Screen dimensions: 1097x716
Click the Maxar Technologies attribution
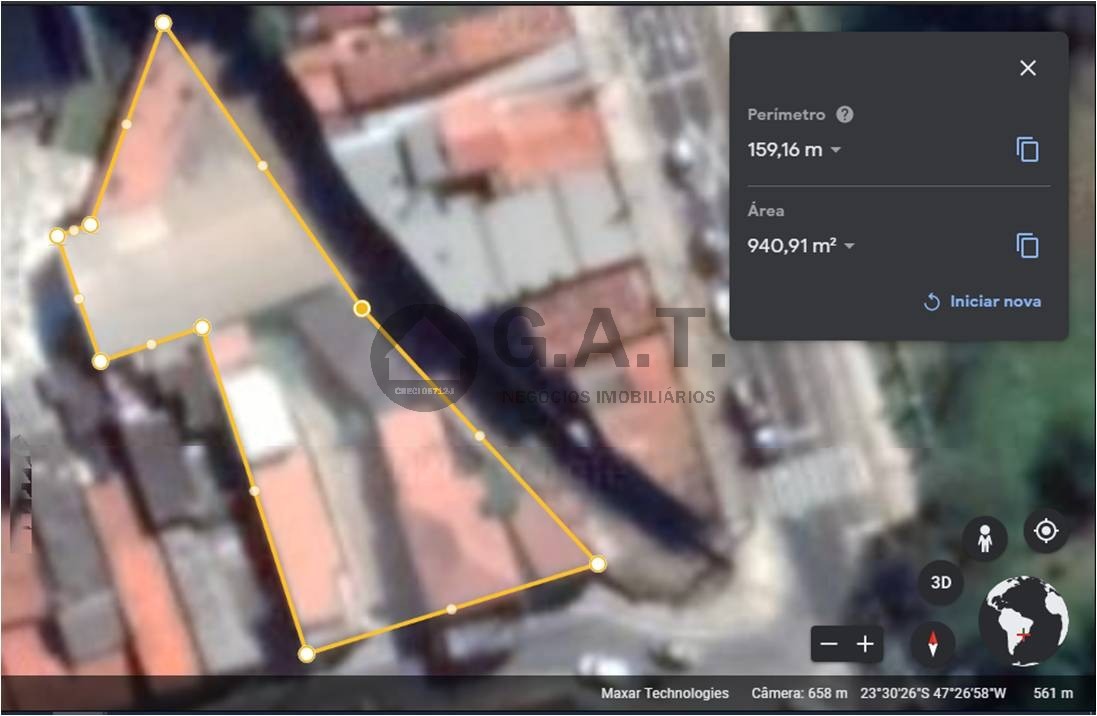[665, 693]
